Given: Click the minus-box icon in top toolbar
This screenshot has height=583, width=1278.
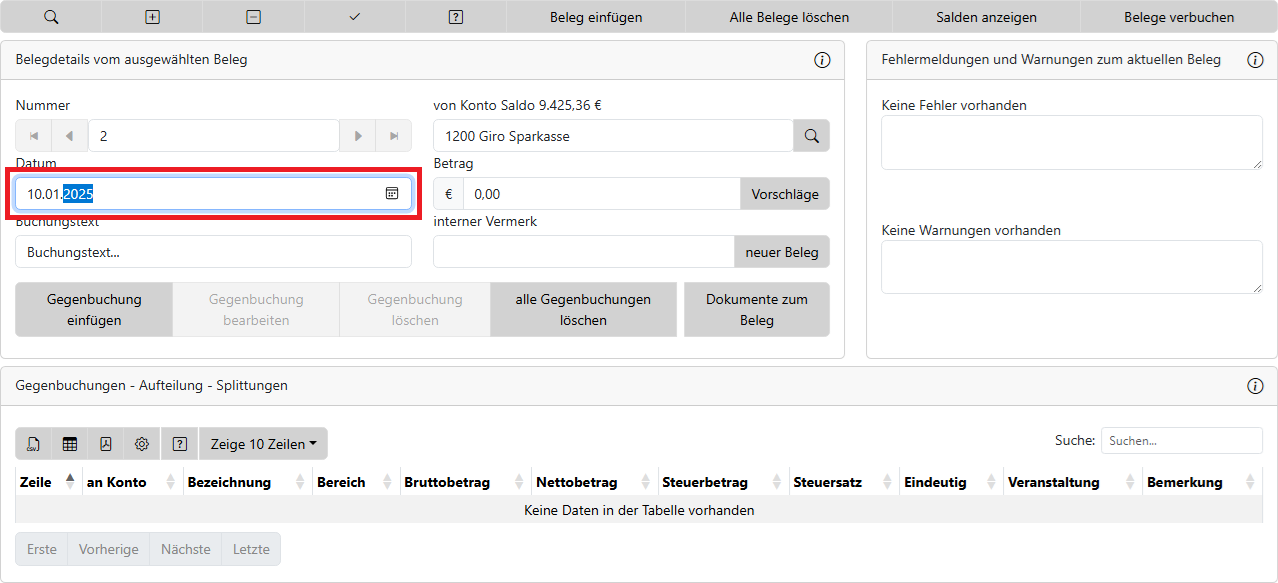Looking at the screenshot, I should coord(254,17).
